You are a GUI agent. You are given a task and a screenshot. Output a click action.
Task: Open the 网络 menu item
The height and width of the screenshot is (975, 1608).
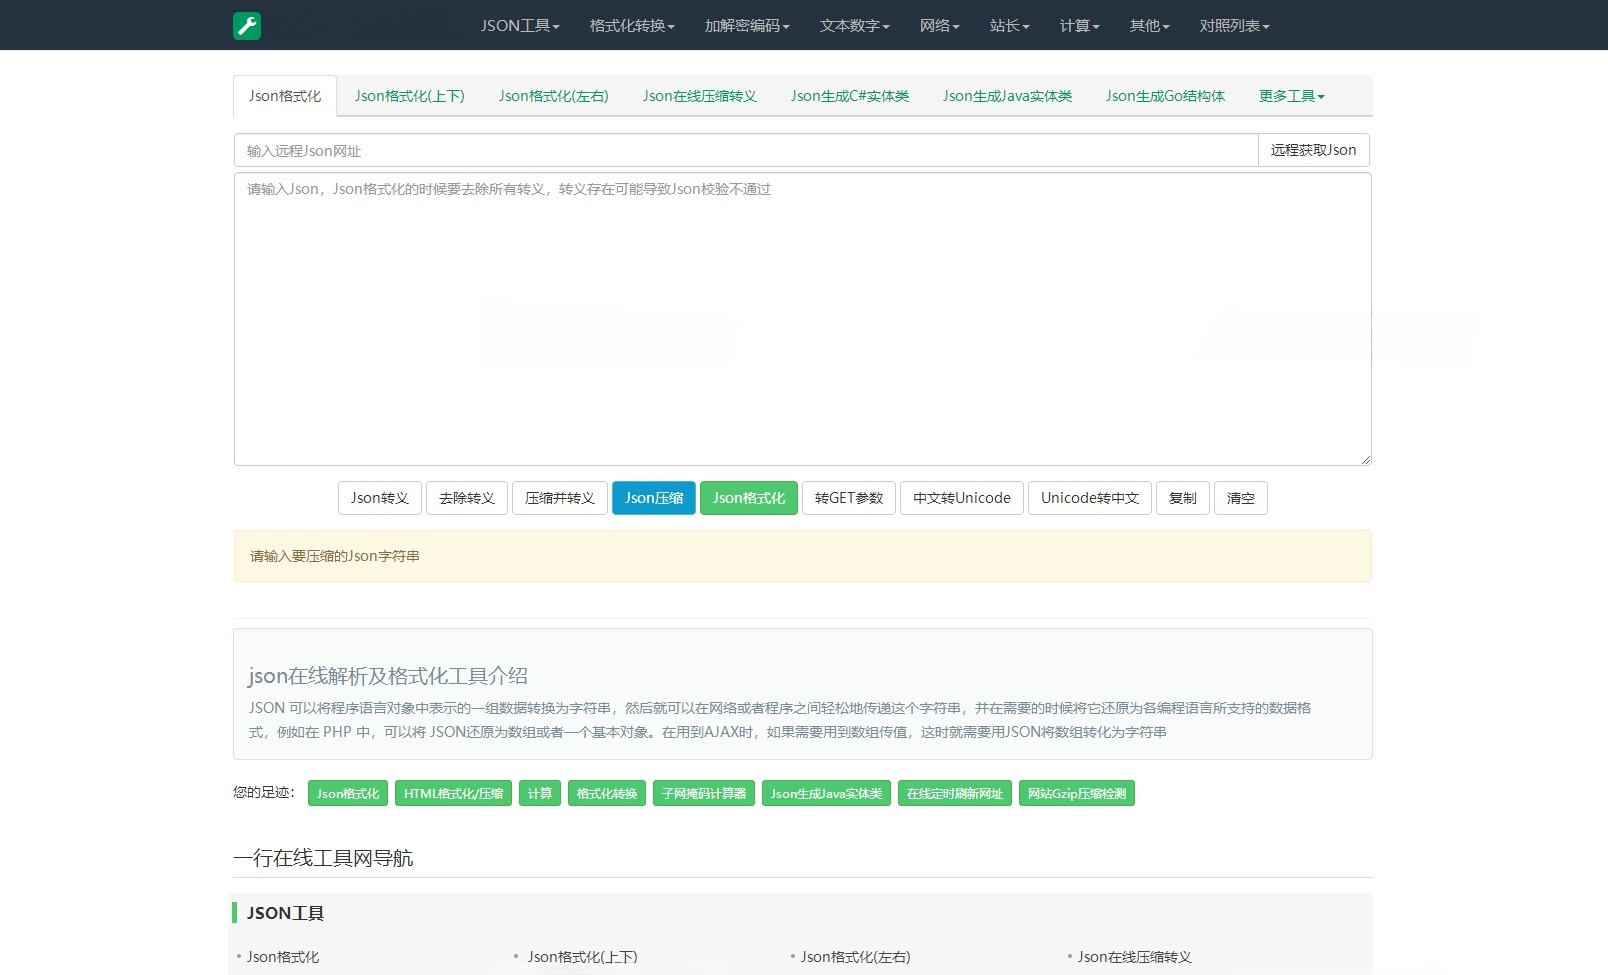(938, 26)
